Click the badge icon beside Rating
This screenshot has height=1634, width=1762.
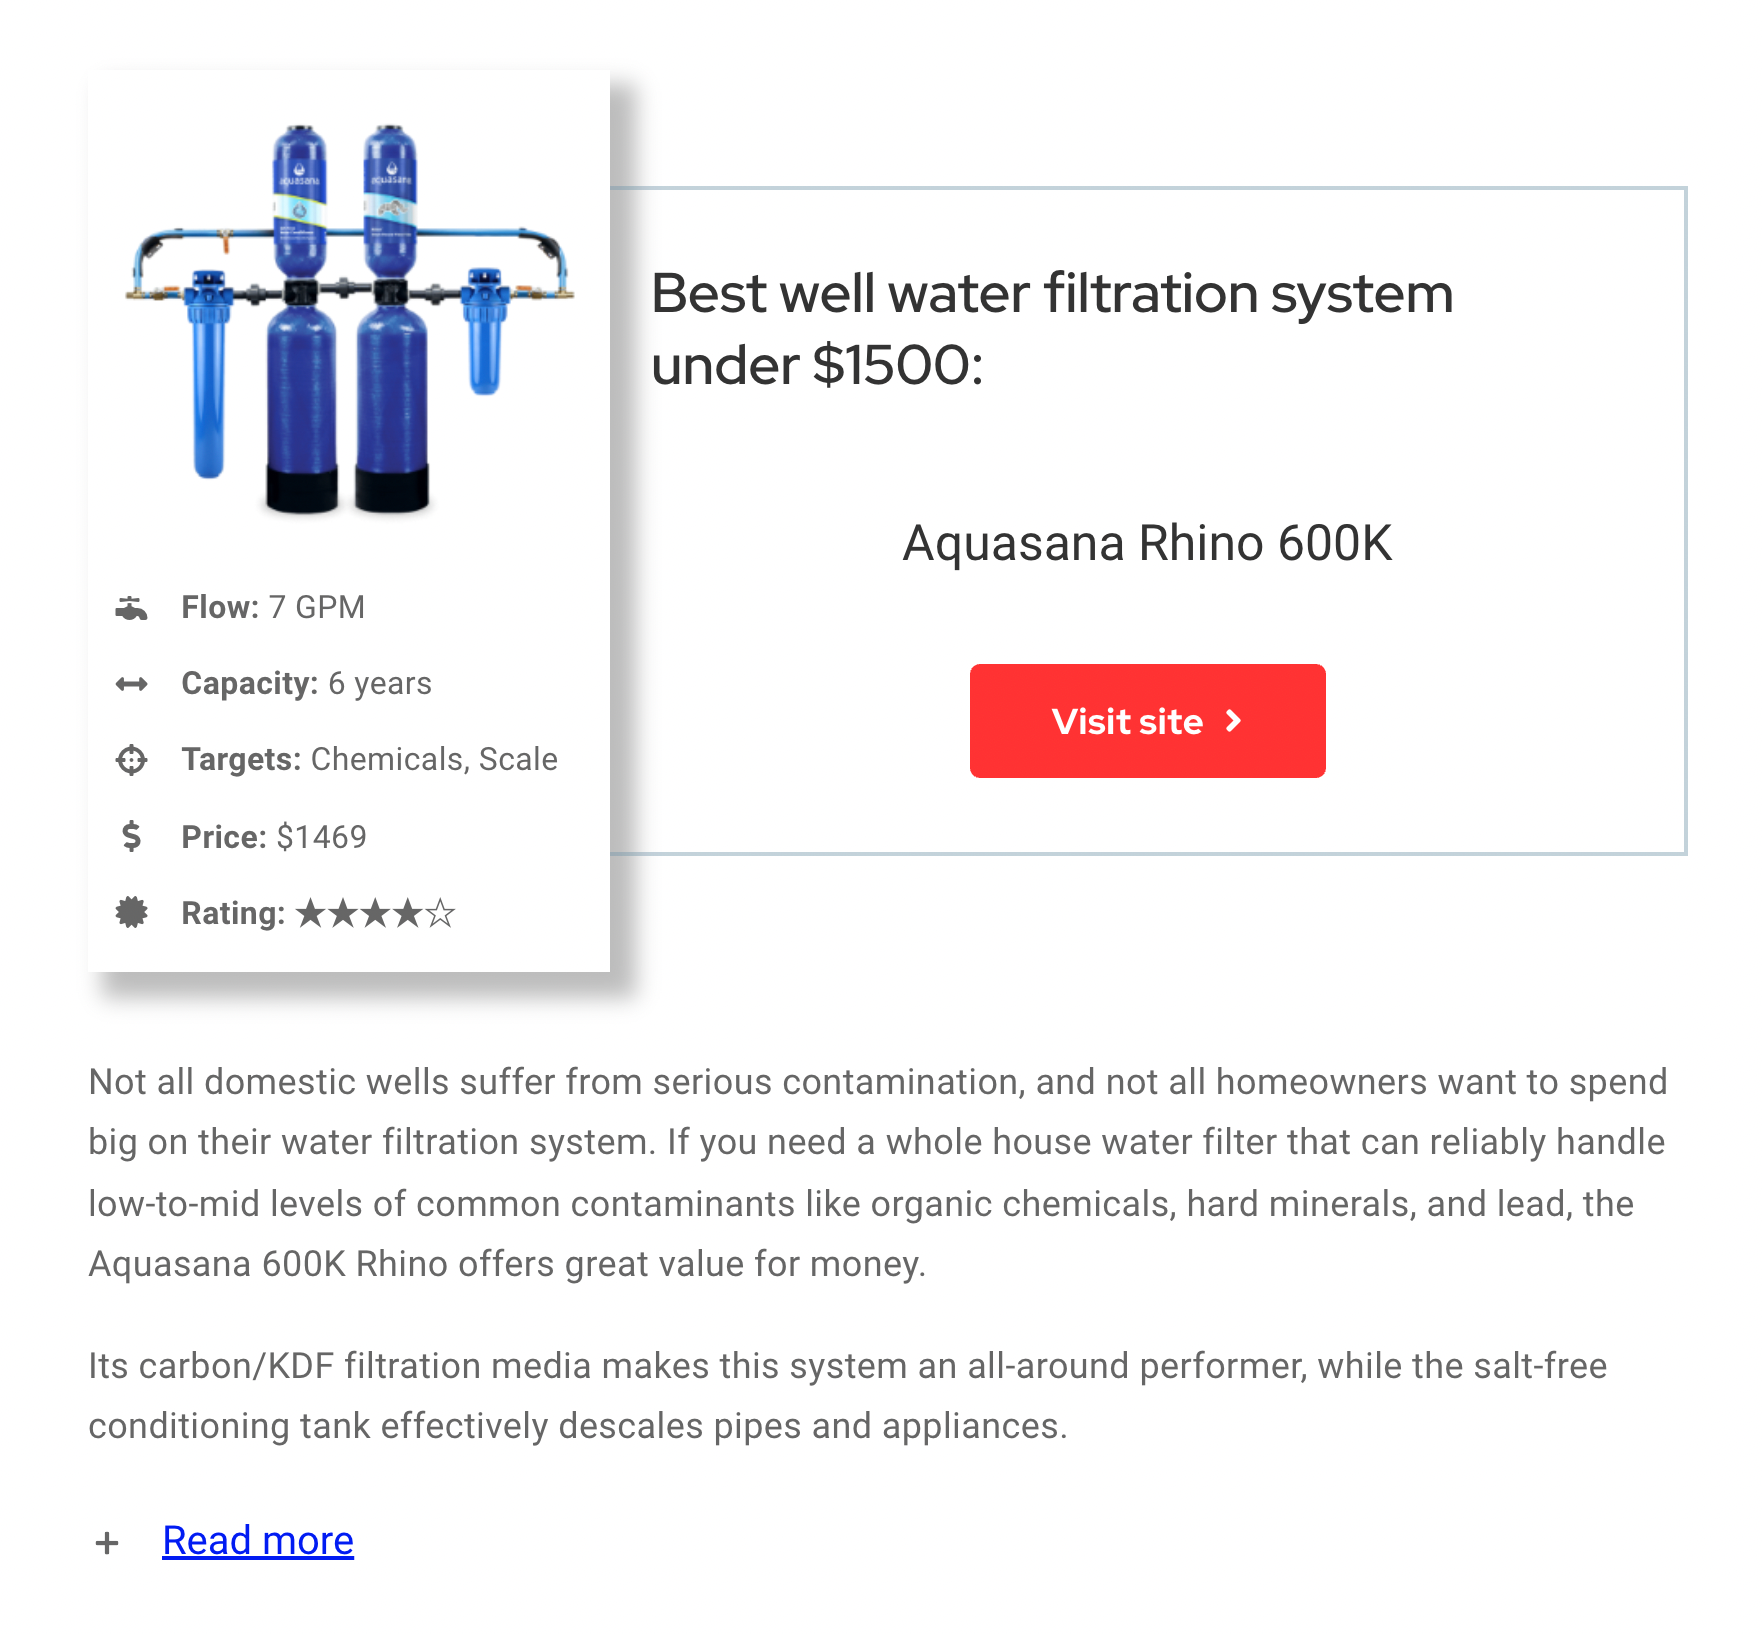131,912
